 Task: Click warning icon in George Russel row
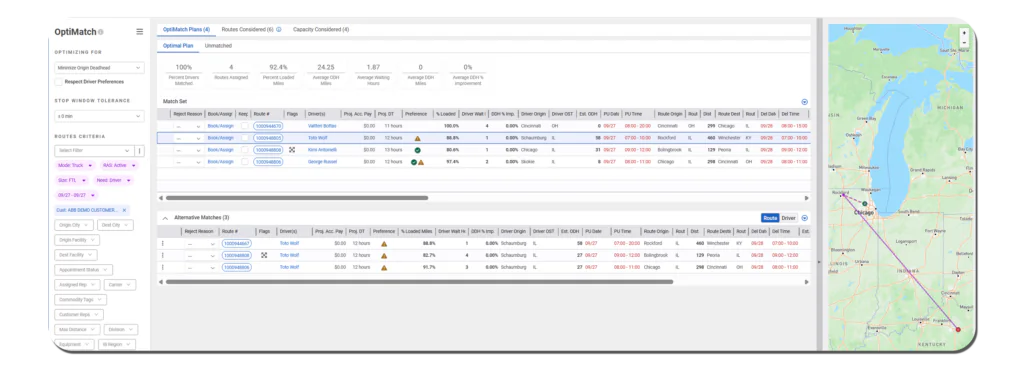coord(421,162)
